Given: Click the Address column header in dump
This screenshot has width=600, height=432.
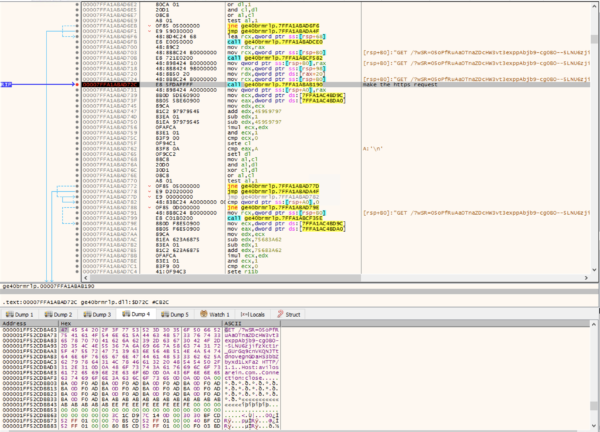Looking at the screenshot, I should pos(30,324).
